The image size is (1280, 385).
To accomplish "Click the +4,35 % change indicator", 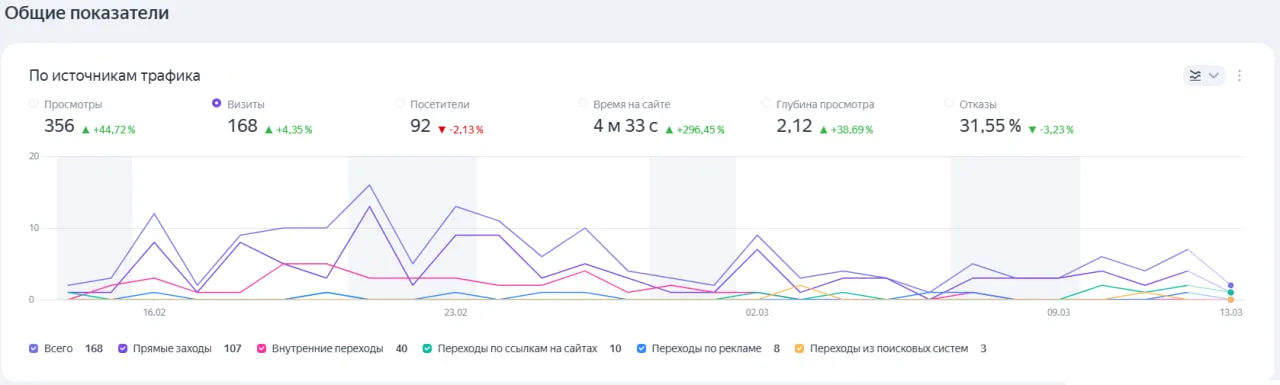I will (289, 130).
